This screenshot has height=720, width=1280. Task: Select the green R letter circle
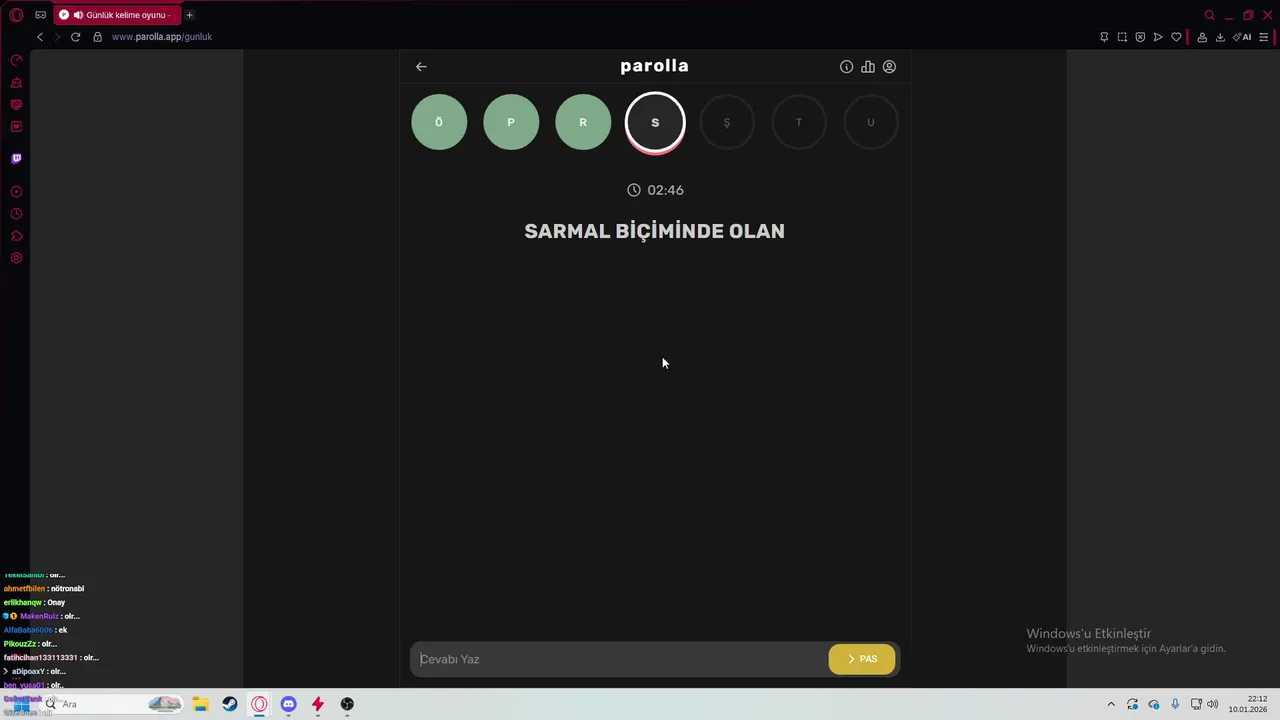click(583, 122)
